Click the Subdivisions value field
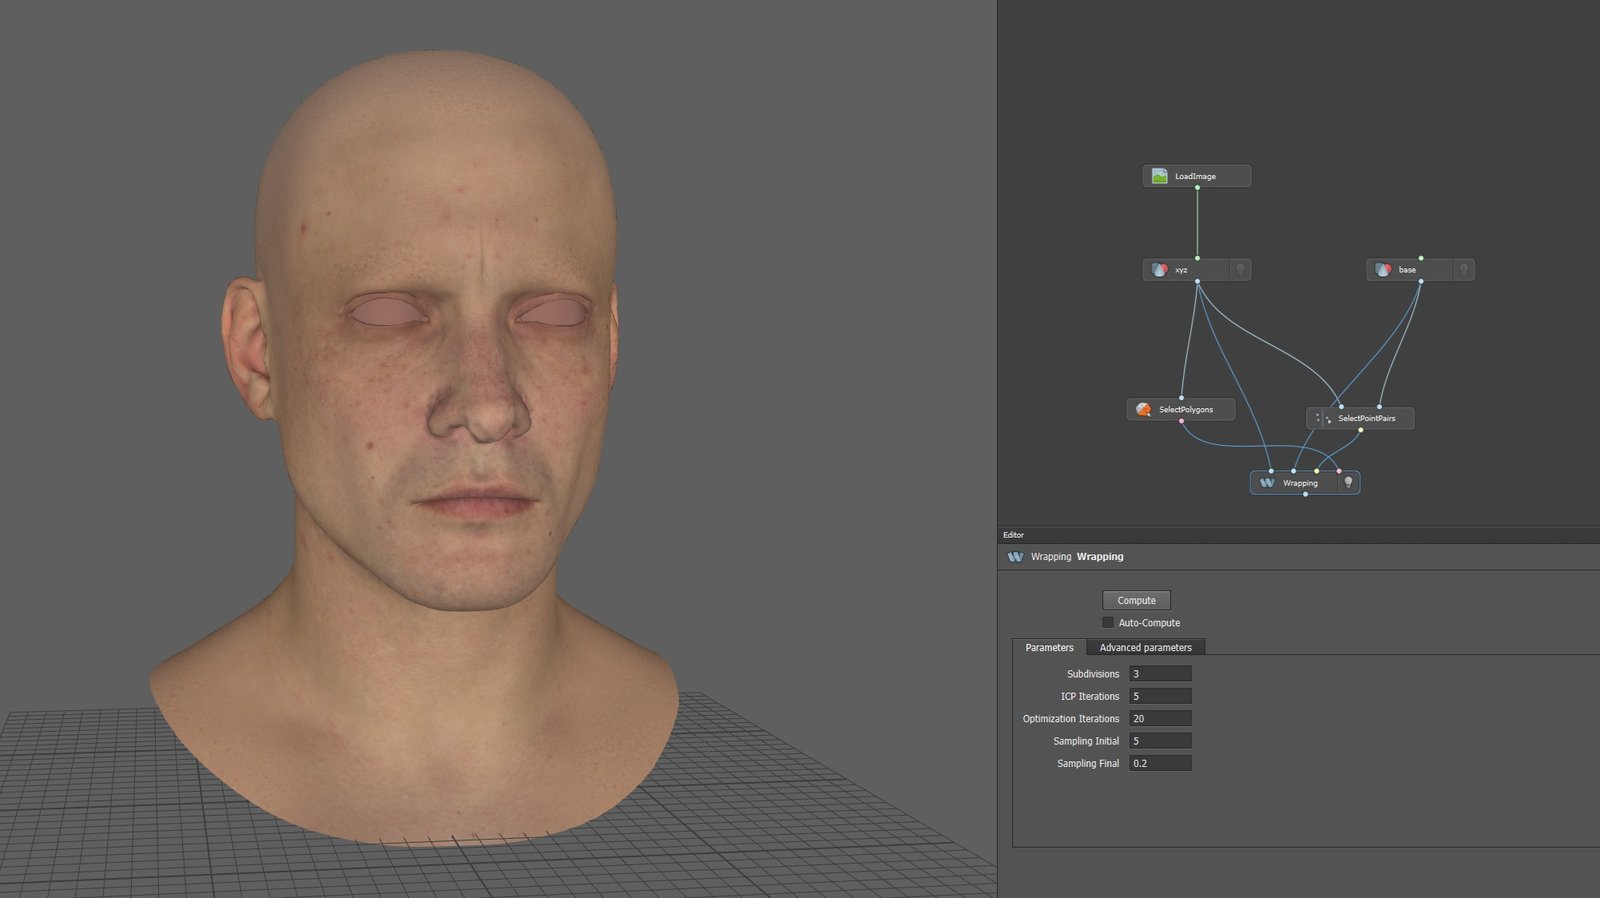The image size is (1600, 898). 1160,674
